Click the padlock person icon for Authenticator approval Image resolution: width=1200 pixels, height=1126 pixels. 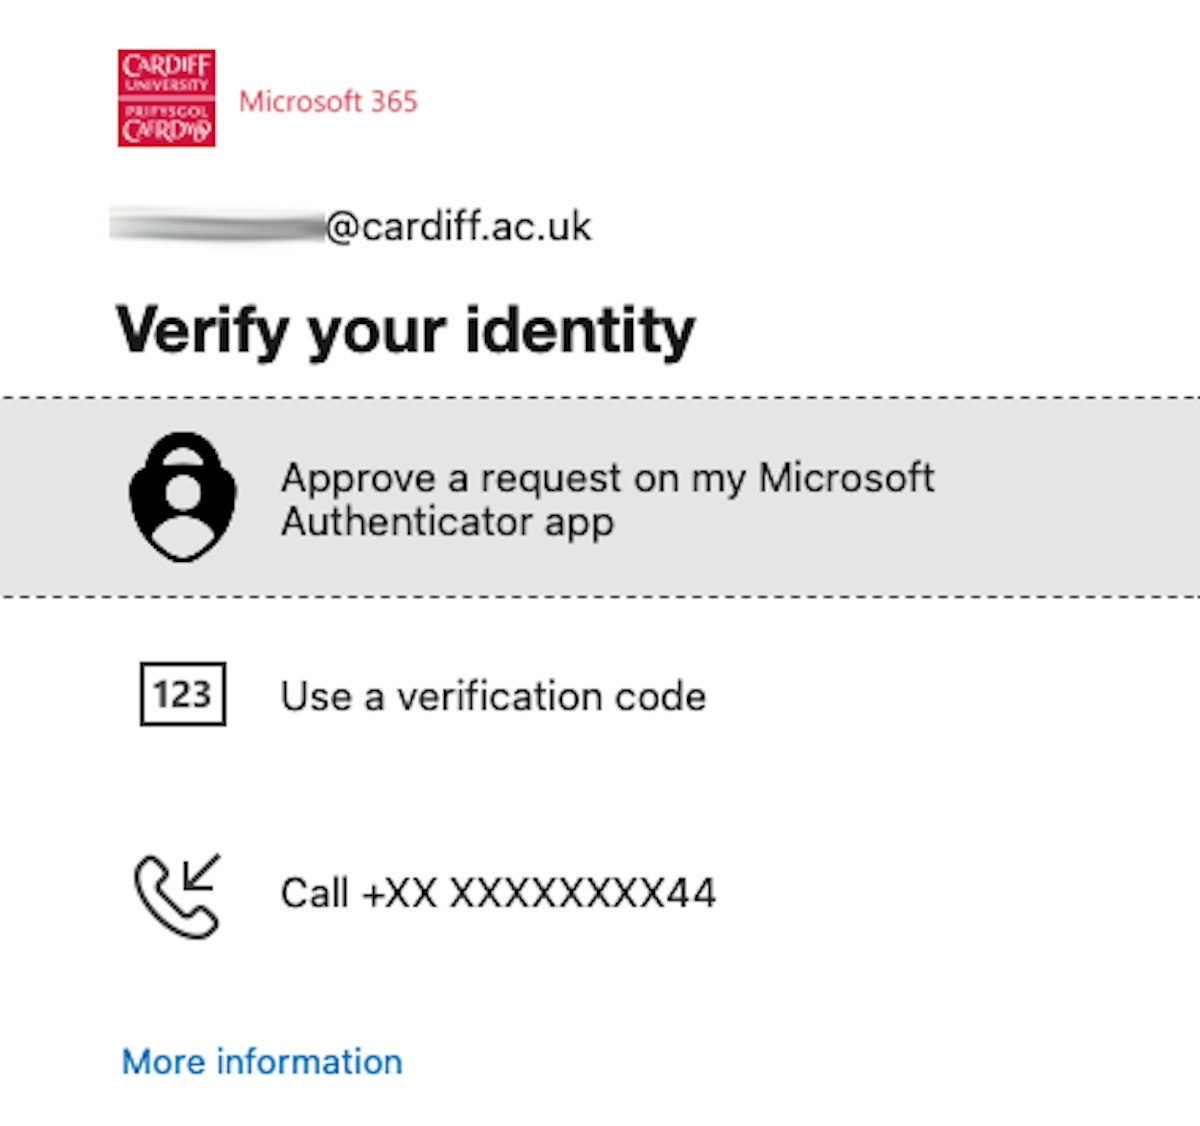(182, 497)
